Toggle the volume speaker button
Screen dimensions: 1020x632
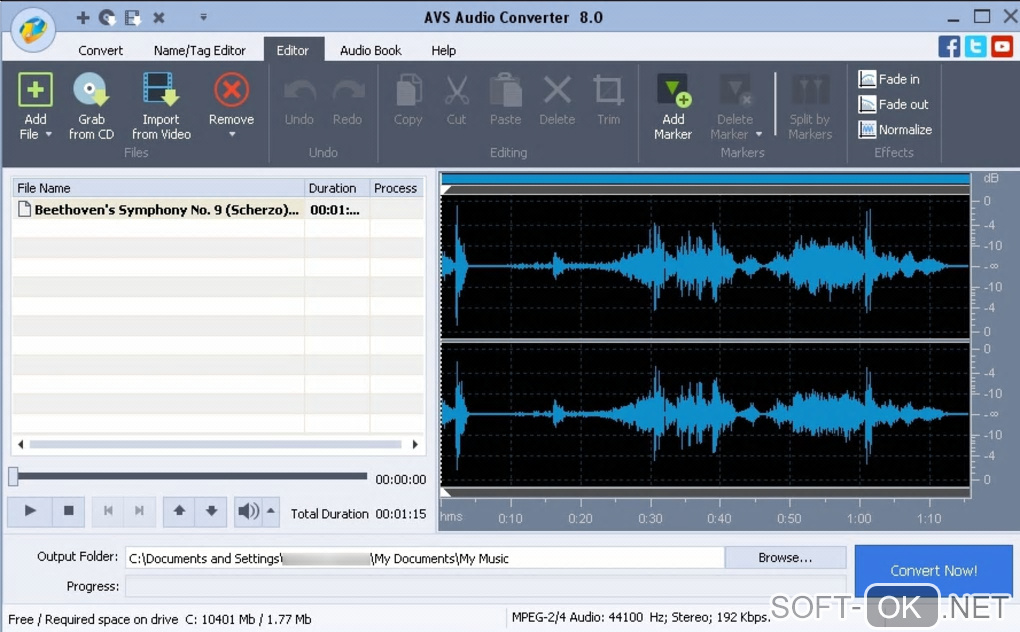point(248,511)
